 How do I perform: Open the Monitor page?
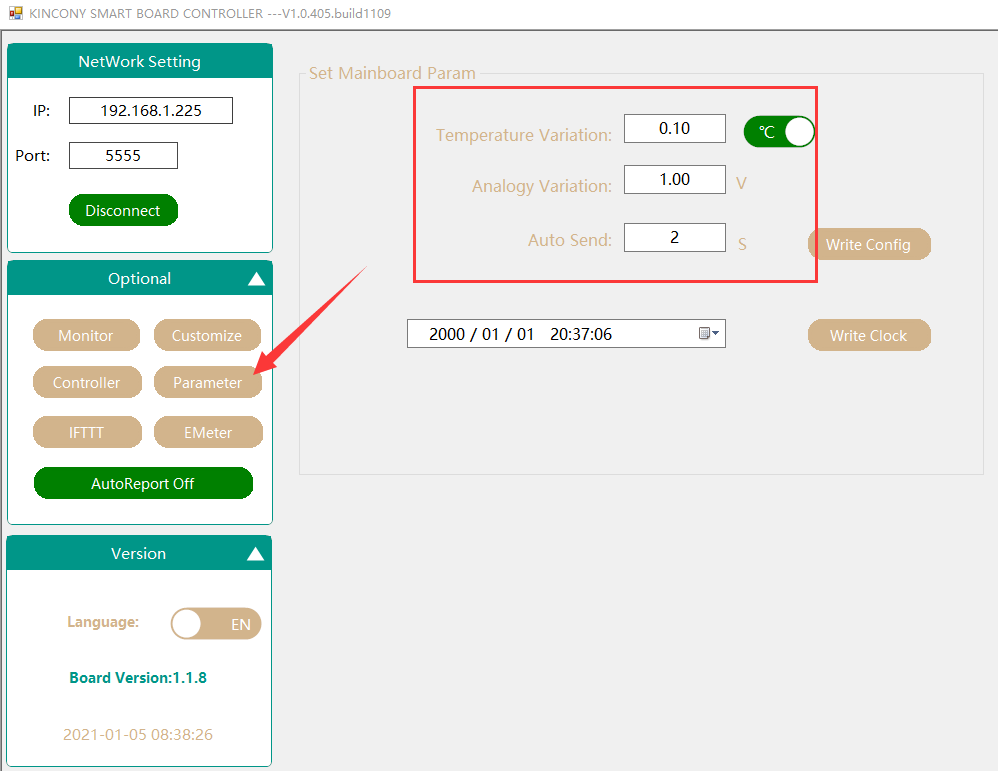pyautogui.click(x=86, y=336)
